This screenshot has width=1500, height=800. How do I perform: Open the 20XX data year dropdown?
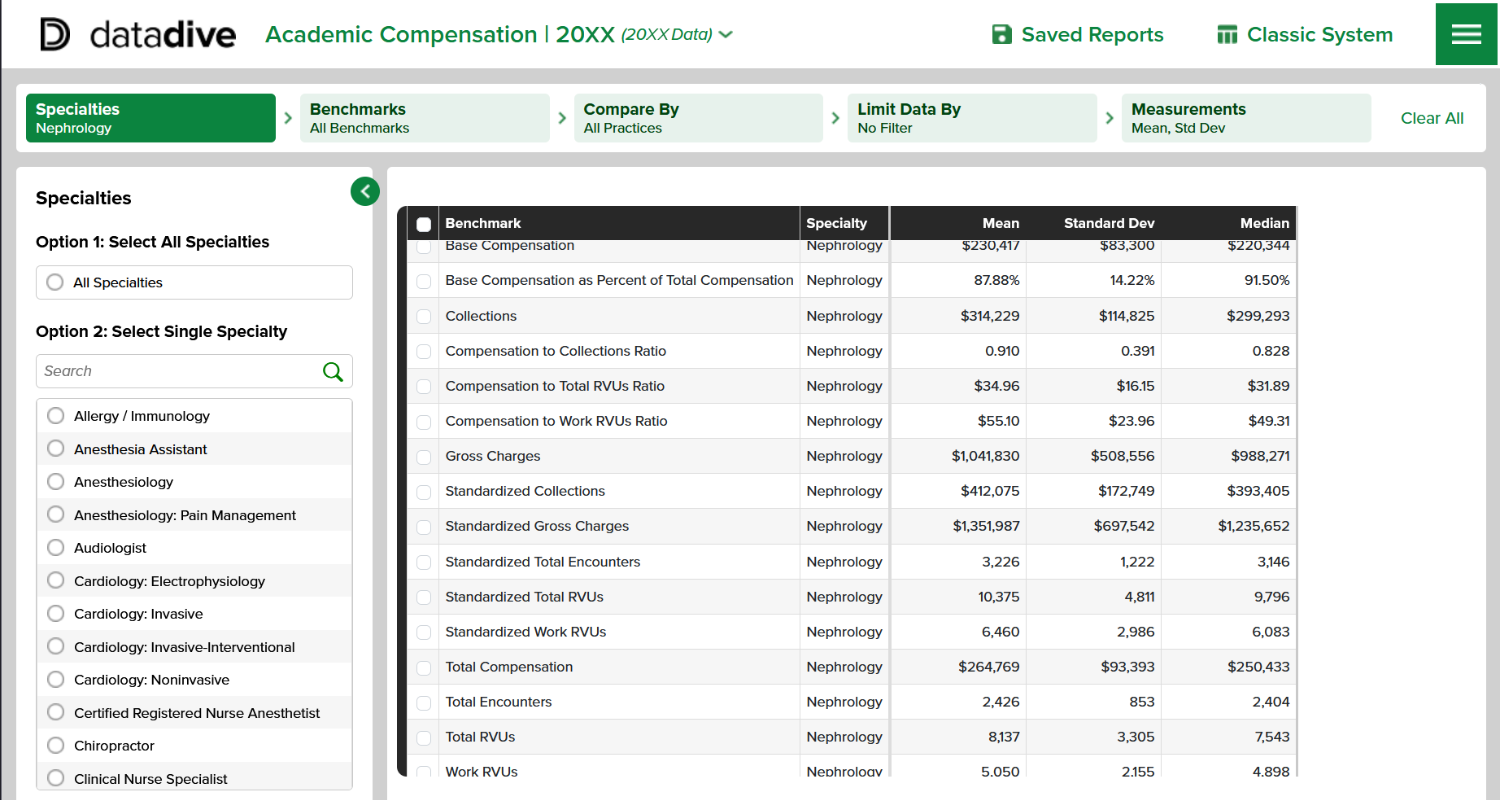(725, 35)
